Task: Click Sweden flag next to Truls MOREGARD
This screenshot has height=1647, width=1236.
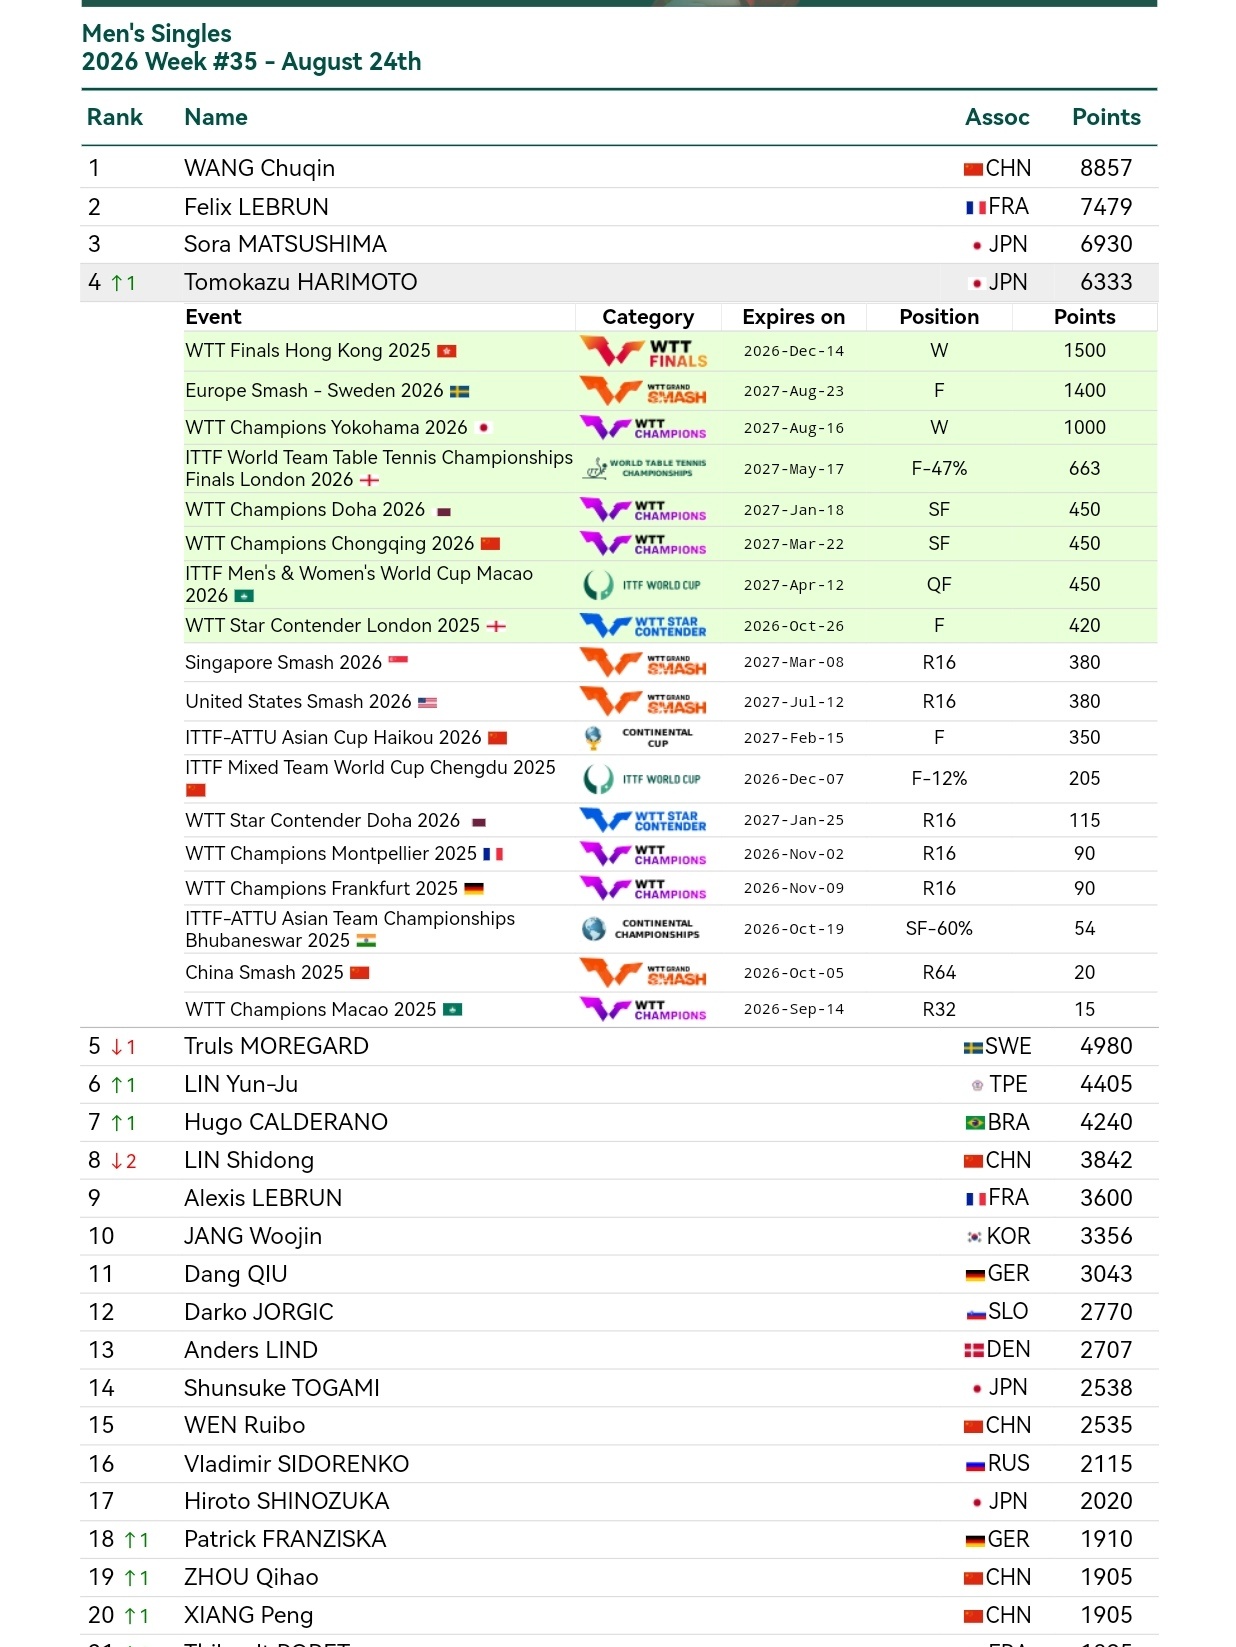Action: (x=973, y=1048)
